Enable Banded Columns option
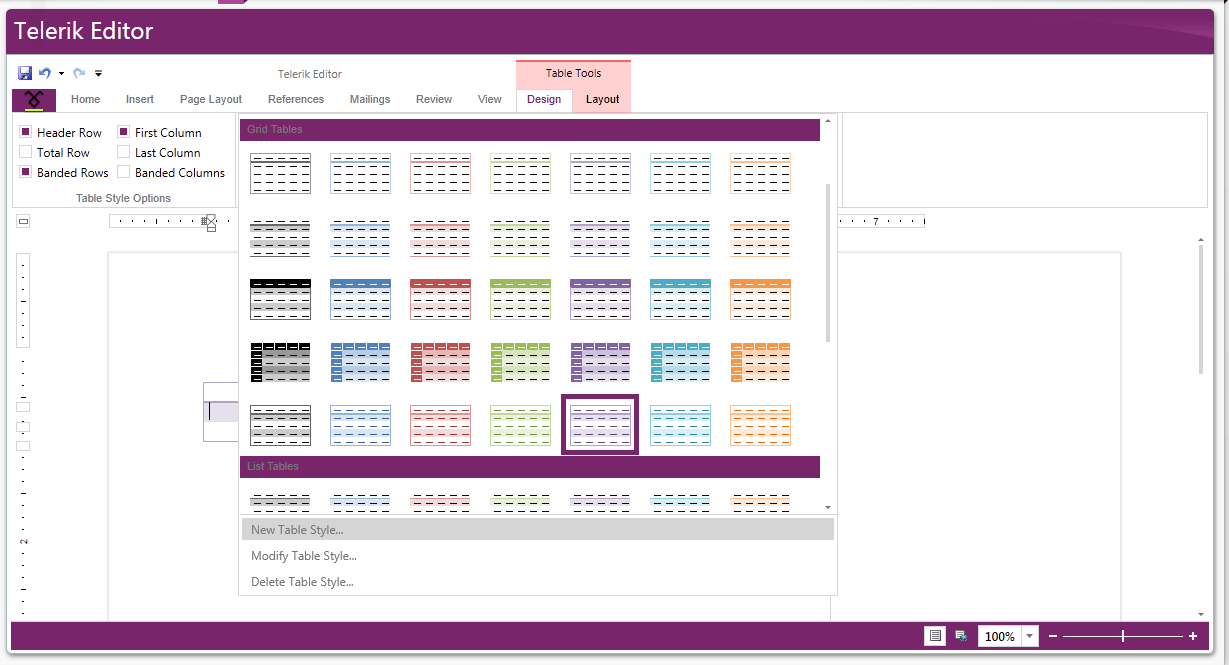Screen dimensions: 1229x665 (x=123, y=172)
